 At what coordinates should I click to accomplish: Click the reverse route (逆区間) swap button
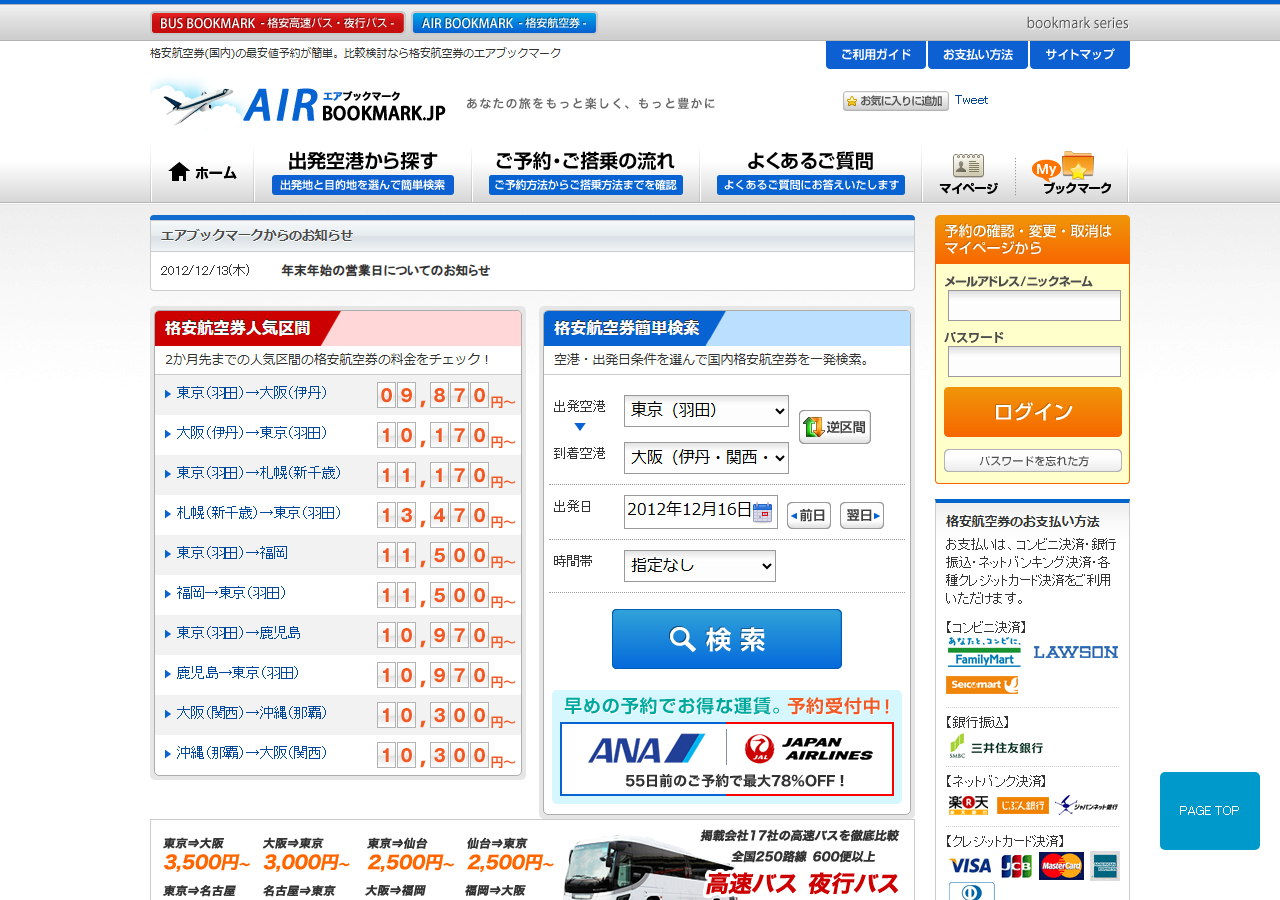pos(835,427)
